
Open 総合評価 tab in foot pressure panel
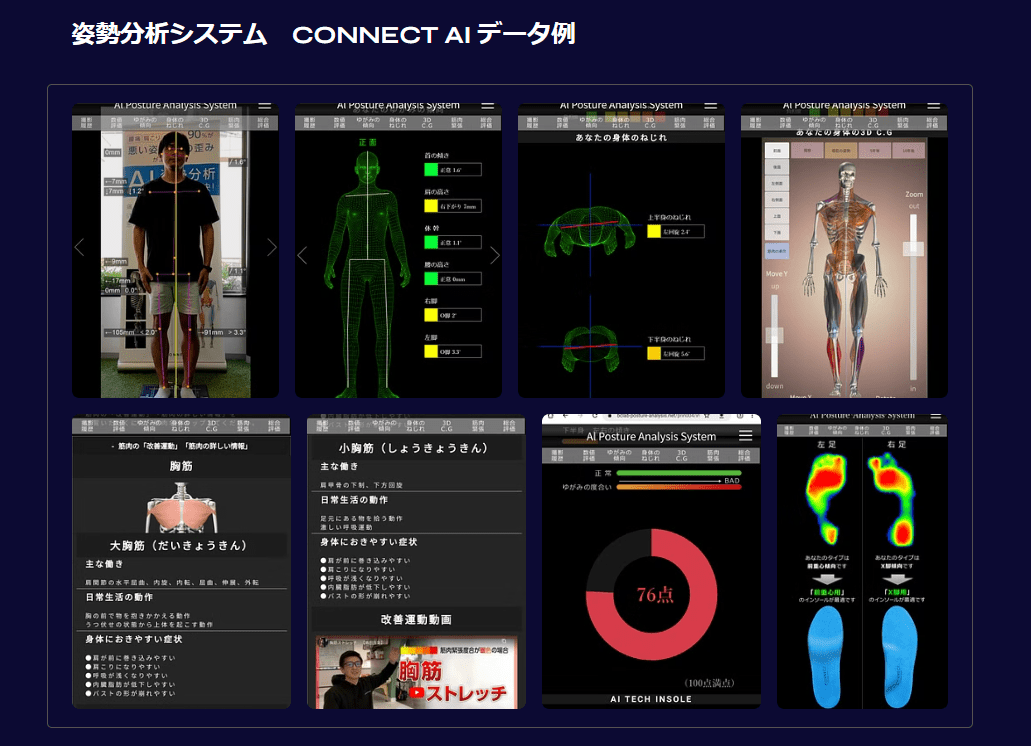coord(934,431)
